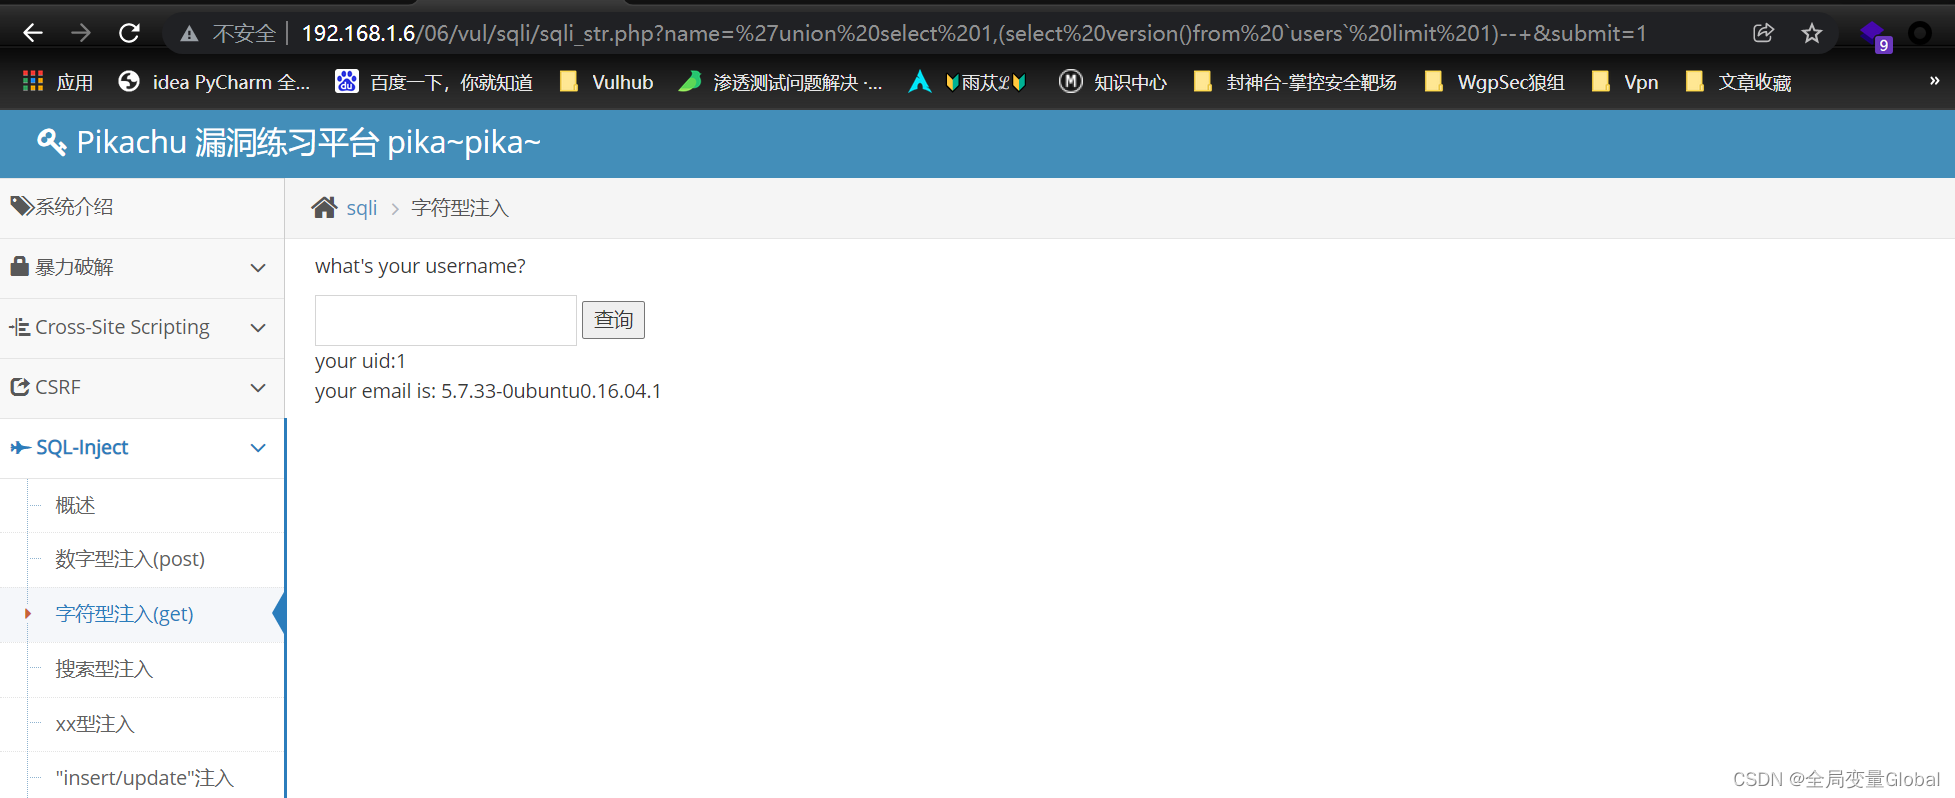This screenshot has height=798, width=1955.
Task: Click the 'your uid:1' result text
Action: (360, 361)
